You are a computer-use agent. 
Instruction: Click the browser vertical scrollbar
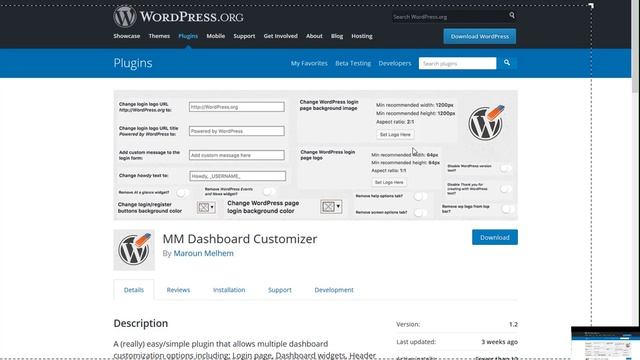[x=635, y=46]
